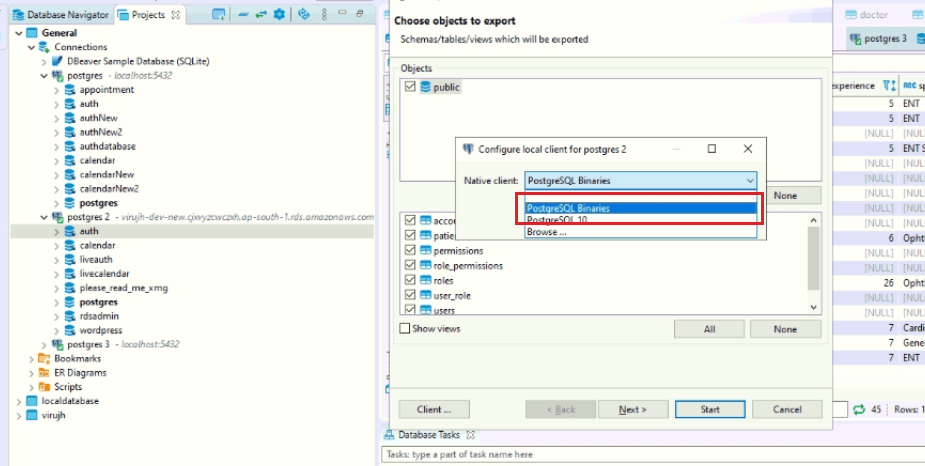Uncheck the table checkbox starting 'patie'
This screenshot has width=925, height=466.
[411, 235]
